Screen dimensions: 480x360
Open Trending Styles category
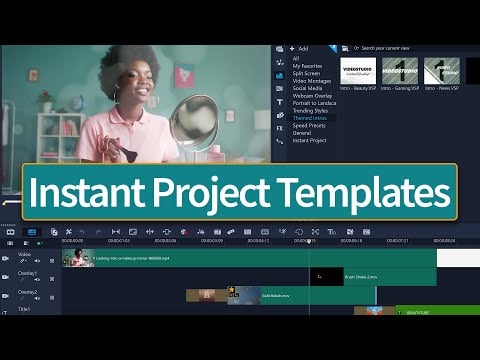click(310, 111)
